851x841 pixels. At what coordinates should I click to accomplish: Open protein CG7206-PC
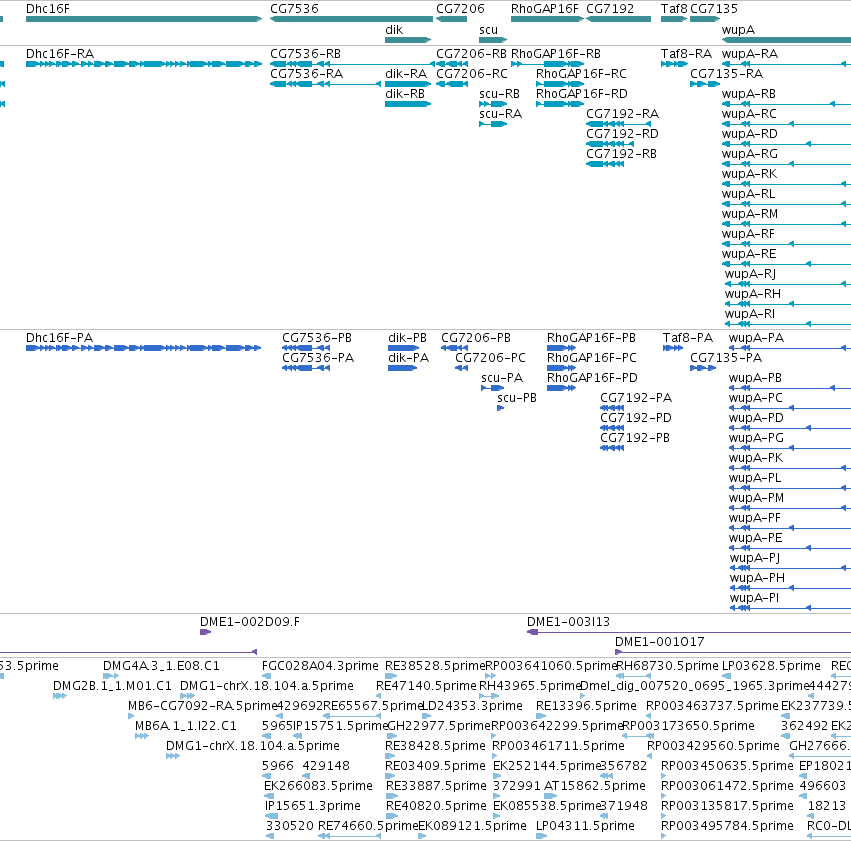[x=461, y=368]
